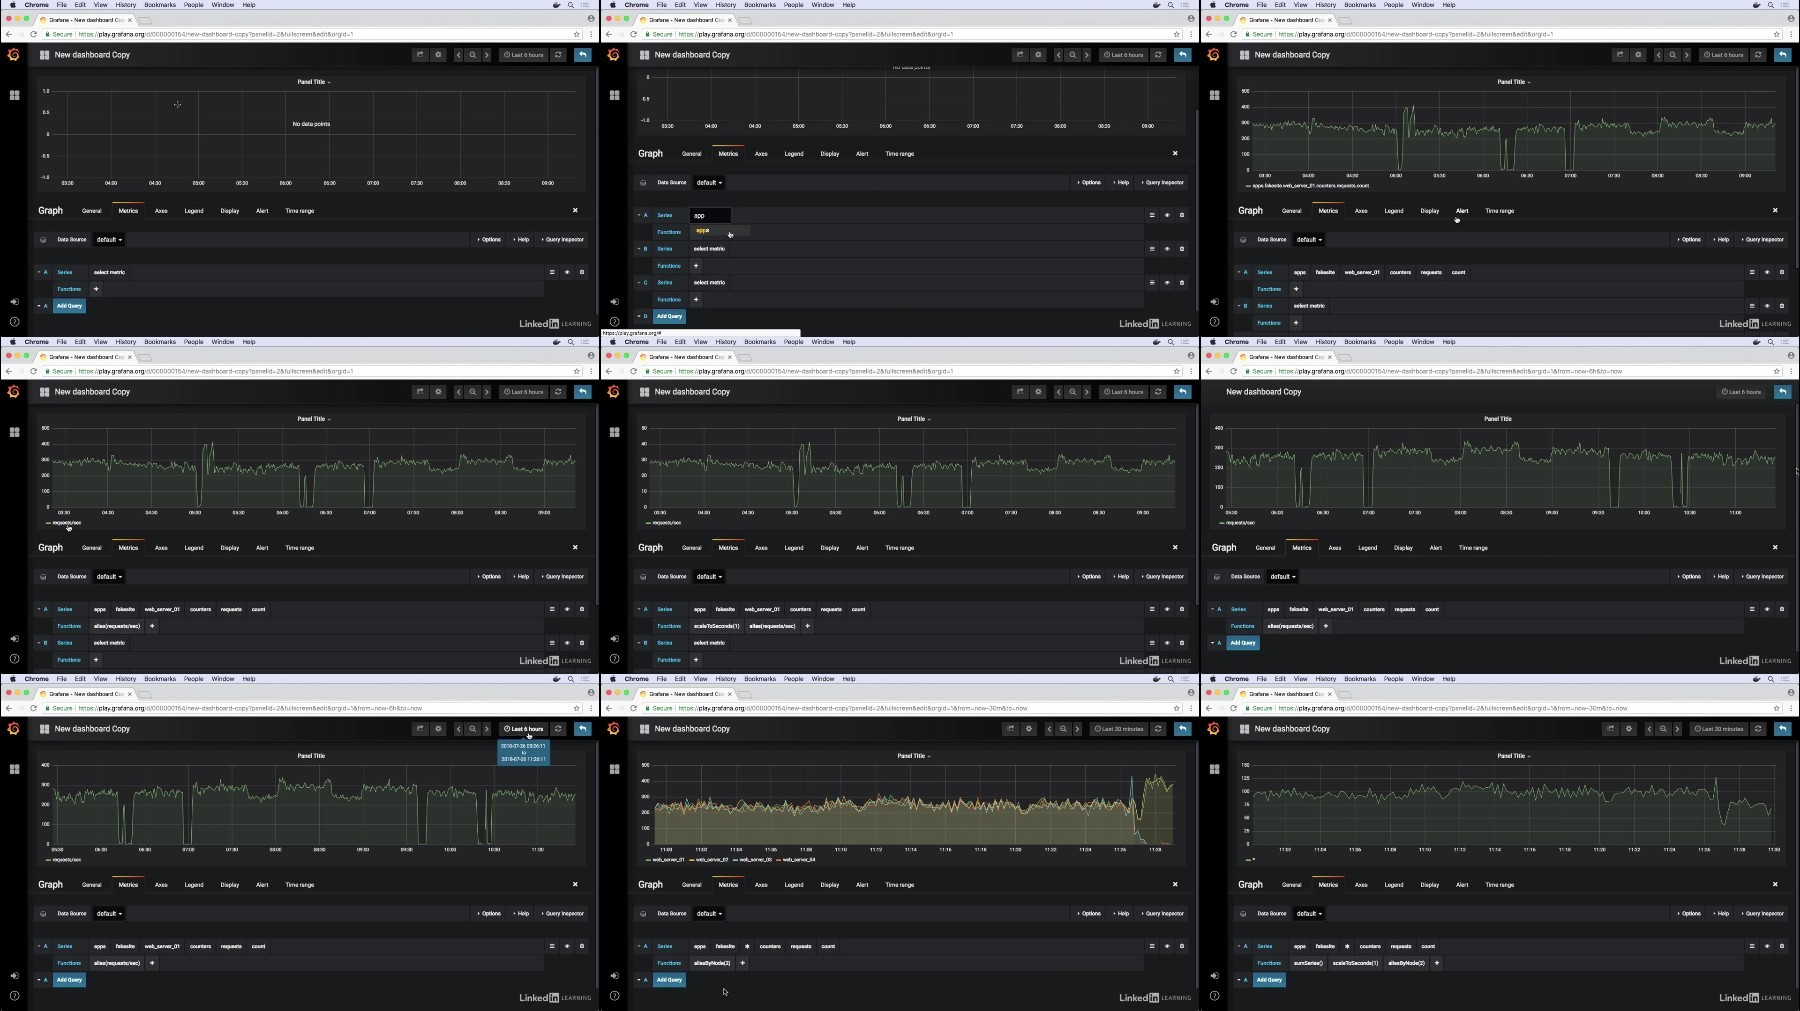1800x1011 pixels.
Task: Click web_server_04 legend color in bottom-middle frame
Action: [x=779, y=860]
